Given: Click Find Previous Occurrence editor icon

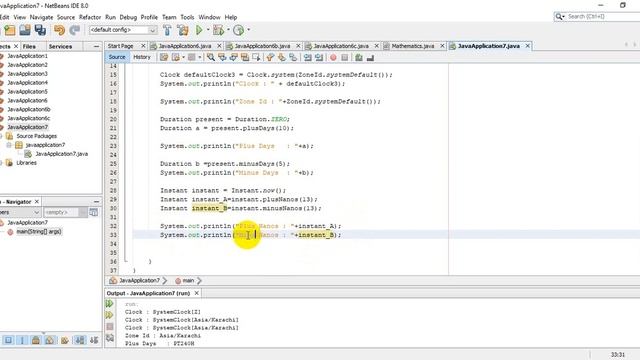Looking at the screenshot, I should click(x=222, y=58).
